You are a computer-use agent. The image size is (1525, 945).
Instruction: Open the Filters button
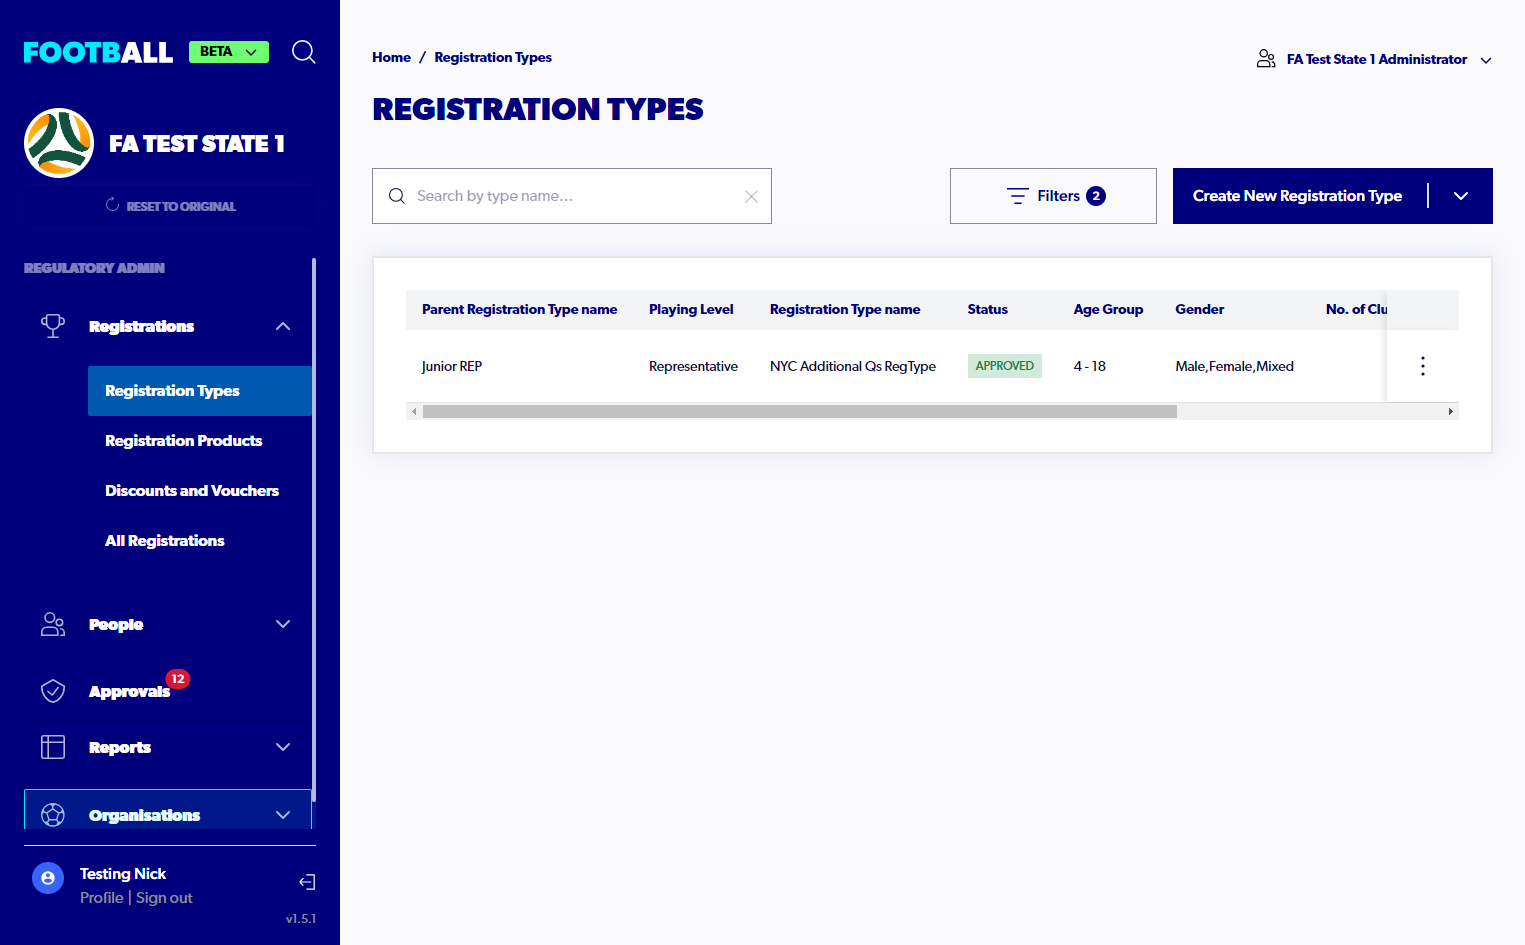(x=1053, y=196)
